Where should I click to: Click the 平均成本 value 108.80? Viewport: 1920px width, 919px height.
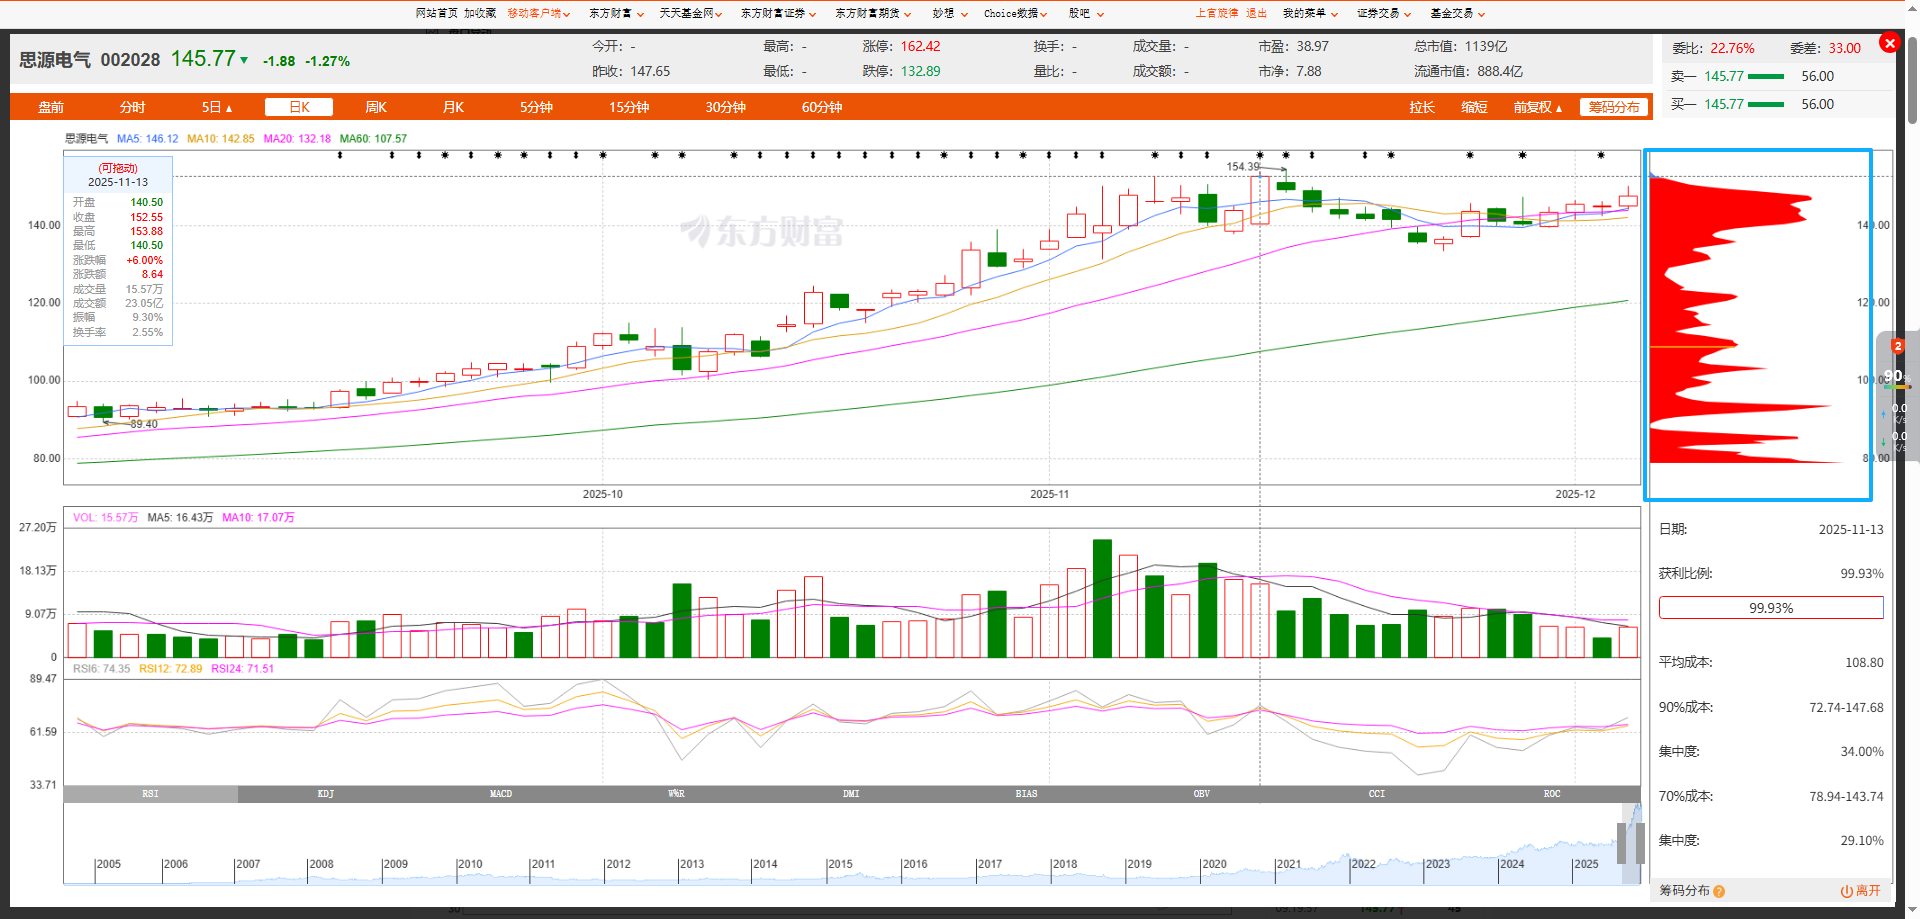tap(1864, 663)
